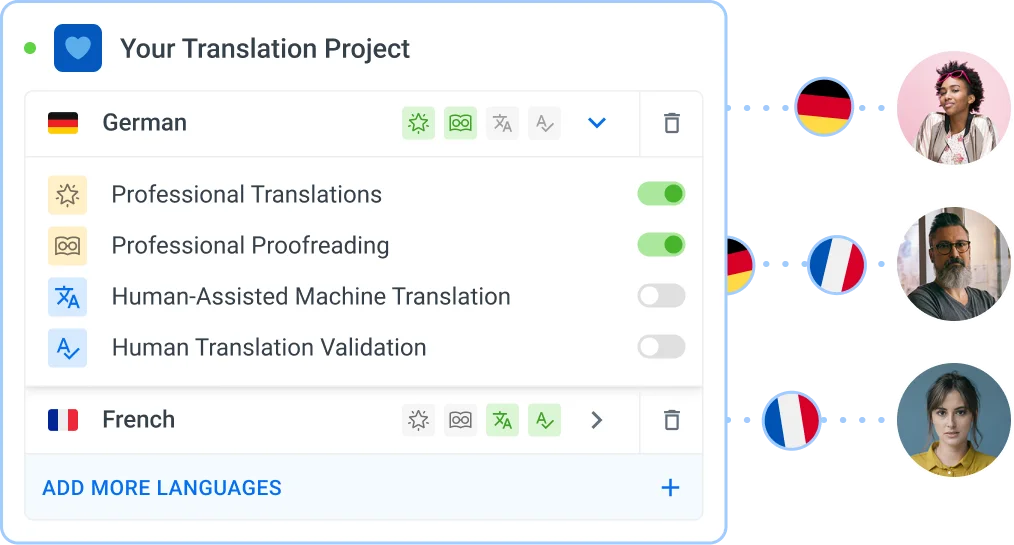Delete the German language row
The height and width of the screenshot is (545, 1014).
tap(672, 123)
